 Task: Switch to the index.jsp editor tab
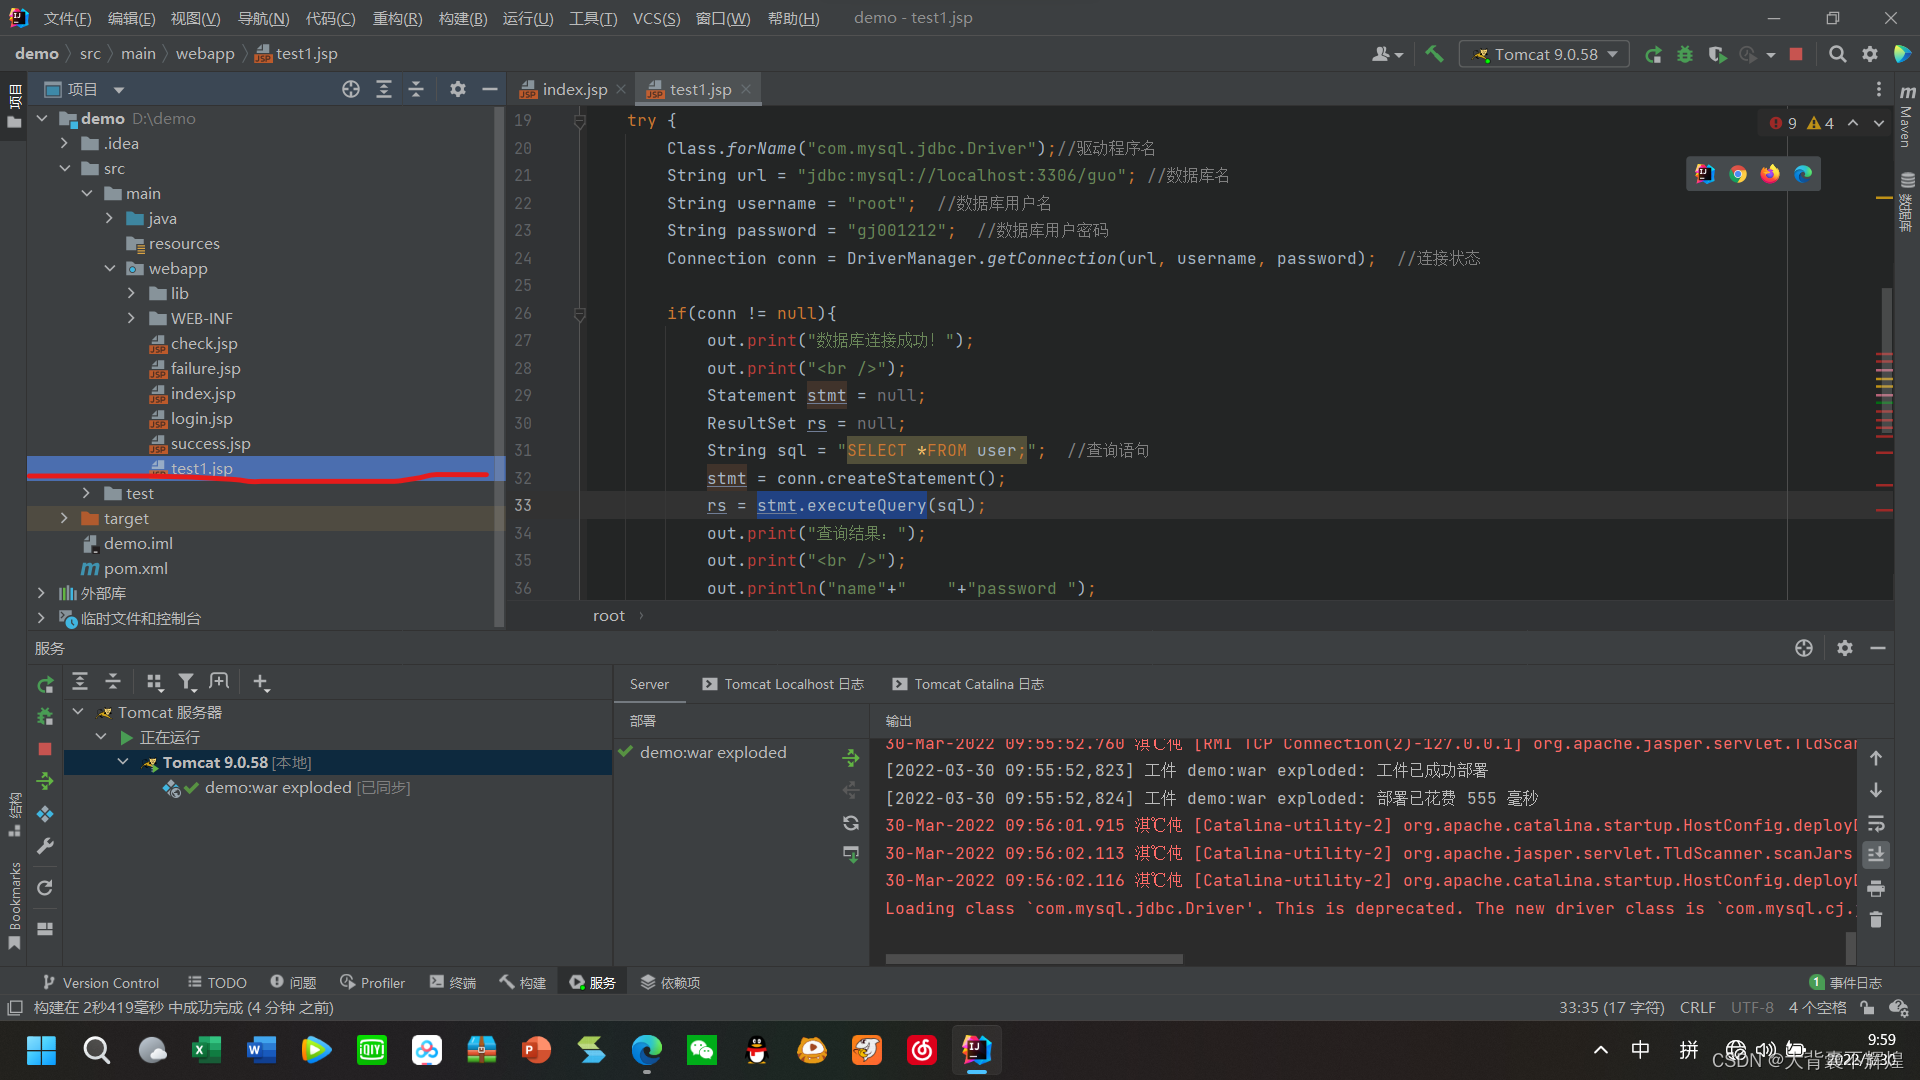(x=565, y=89)
